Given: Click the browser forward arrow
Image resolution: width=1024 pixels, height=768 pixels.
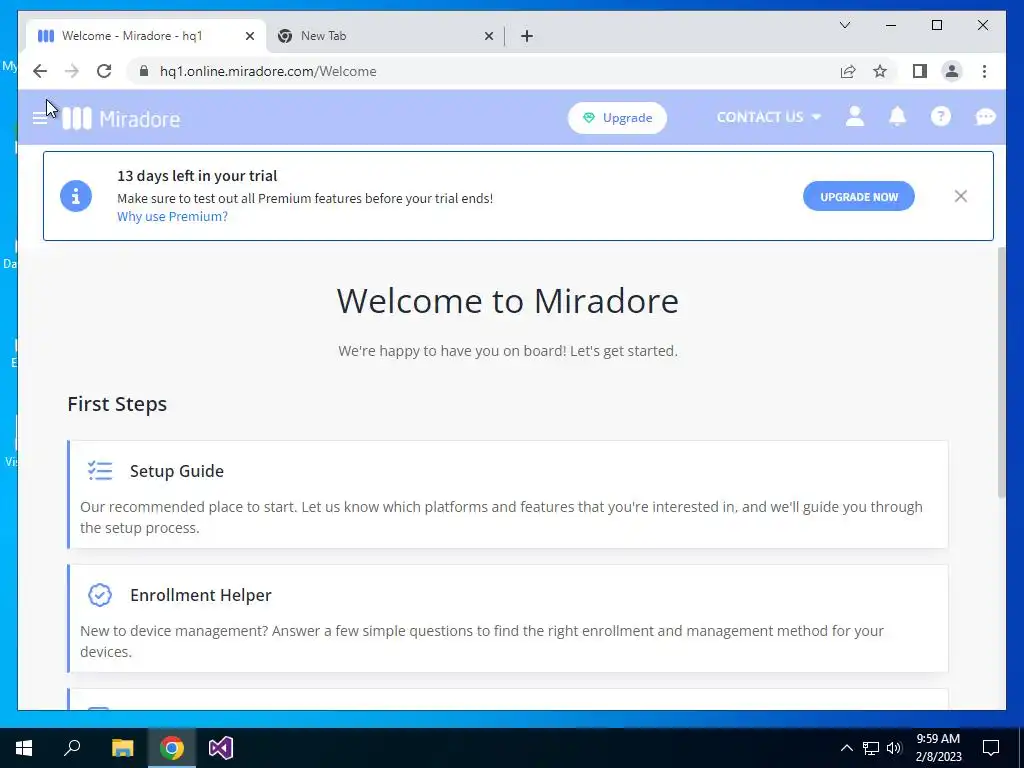Looking at the screenshot, I should point(72,71).
